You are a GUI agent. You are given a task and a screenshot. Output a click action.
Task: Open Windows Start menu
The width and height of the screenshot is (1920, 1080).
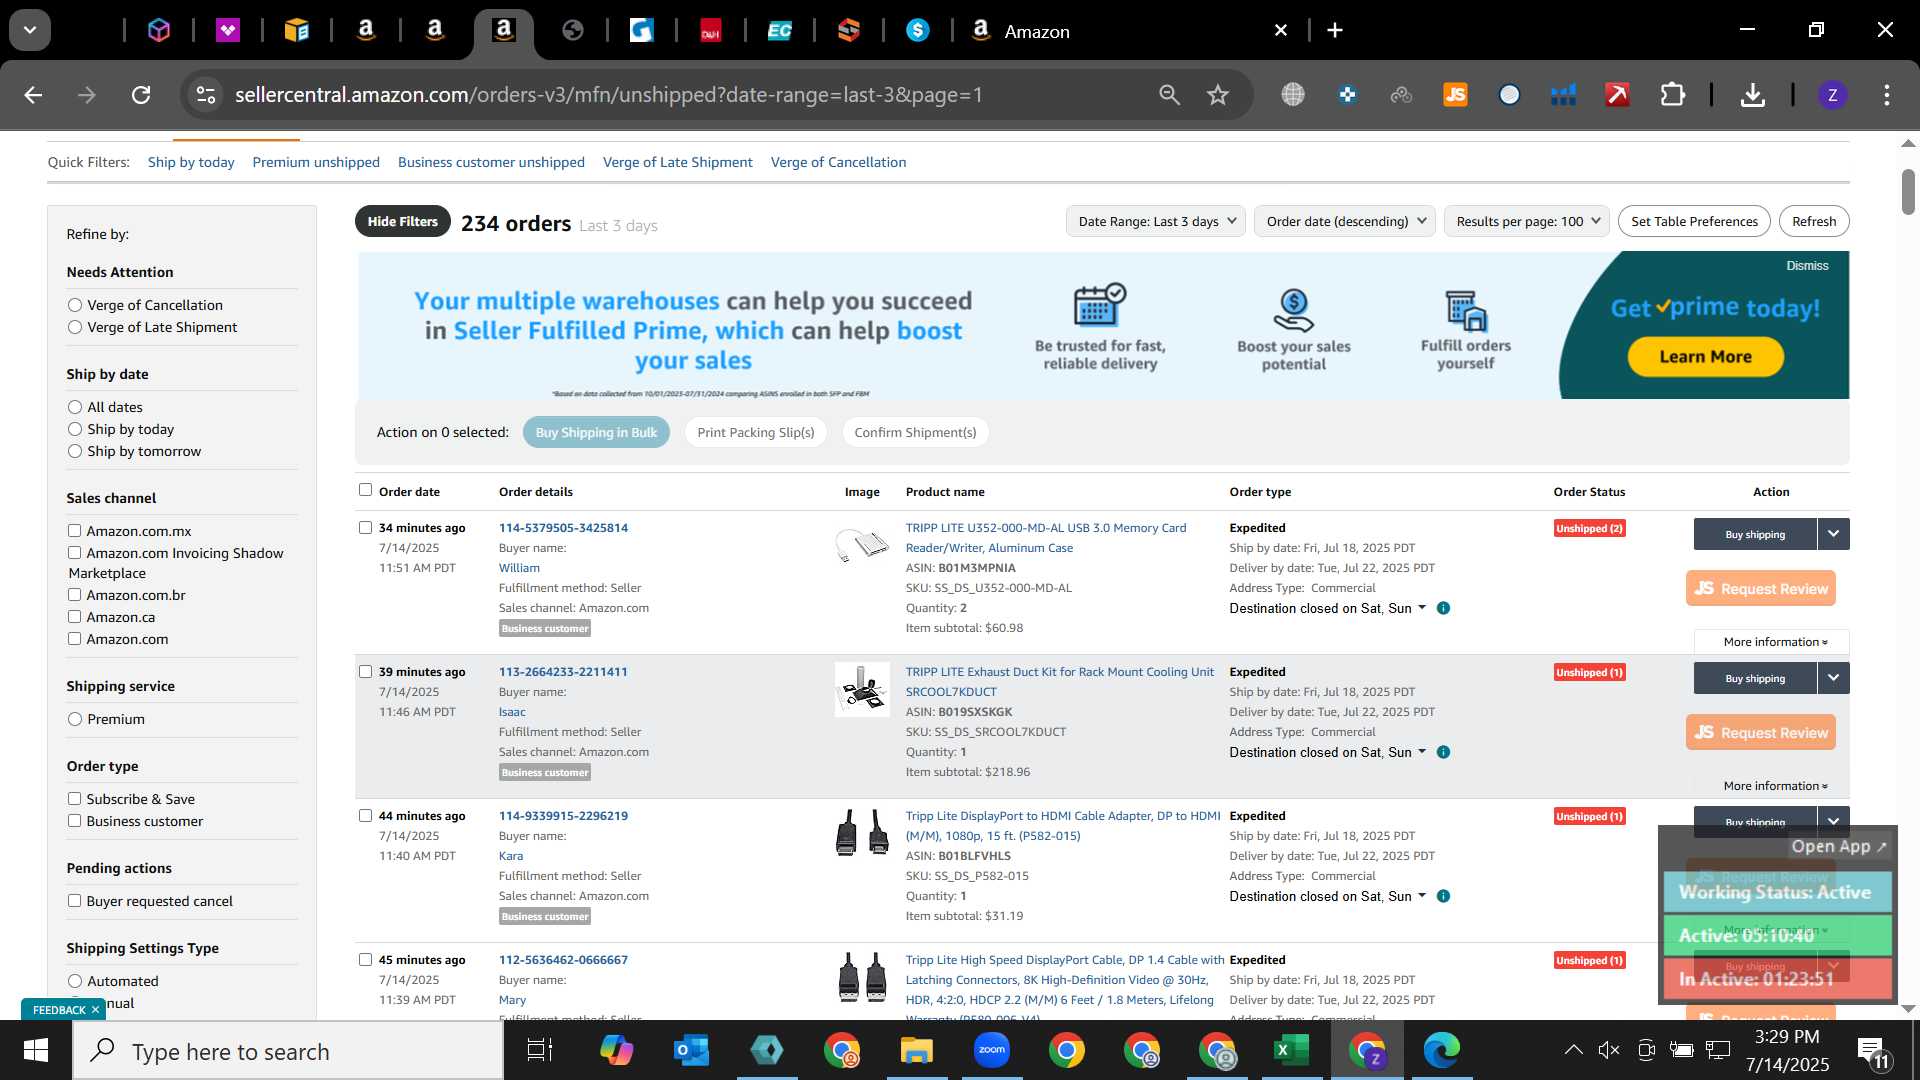click(x=35, y=1050)
